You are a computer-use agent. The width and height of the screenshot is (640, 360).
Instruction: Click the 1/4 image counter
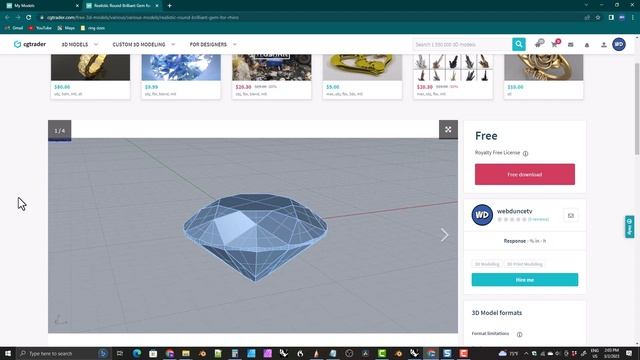(x=60, y=131)
